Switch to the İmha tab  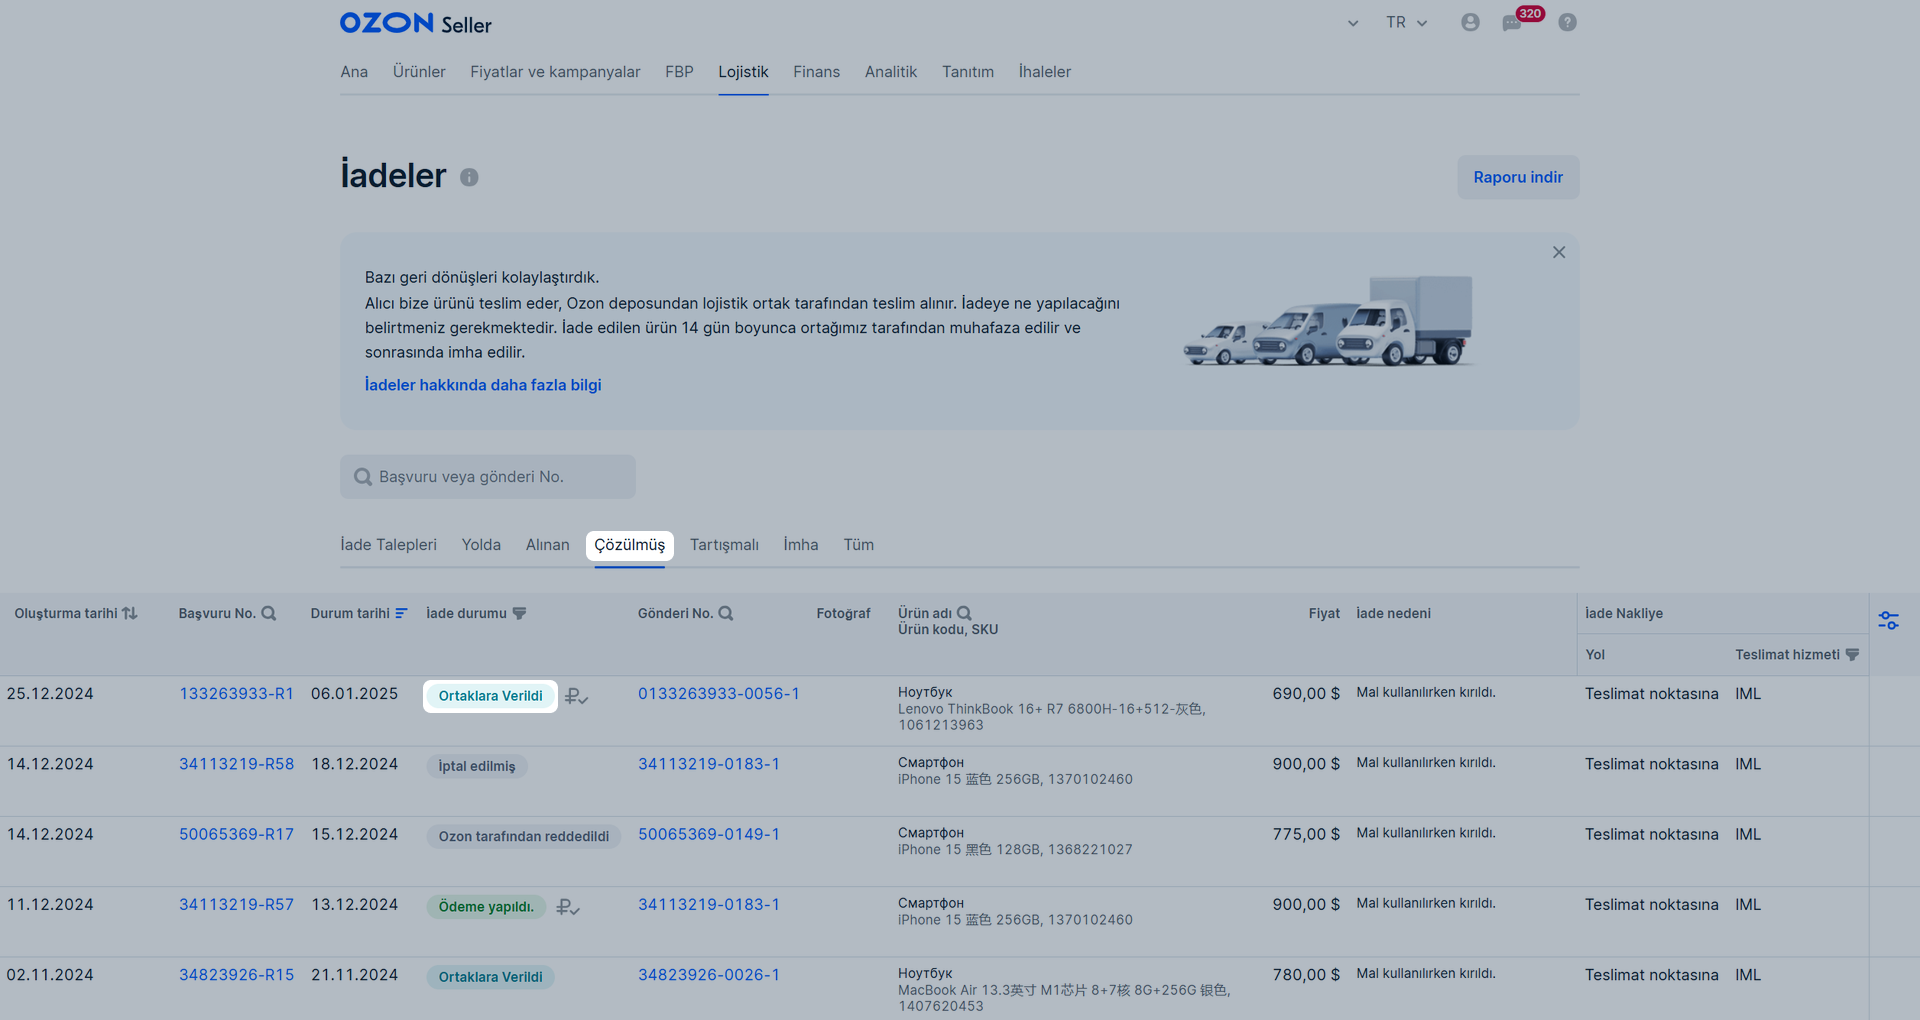[x=801, y=545]
